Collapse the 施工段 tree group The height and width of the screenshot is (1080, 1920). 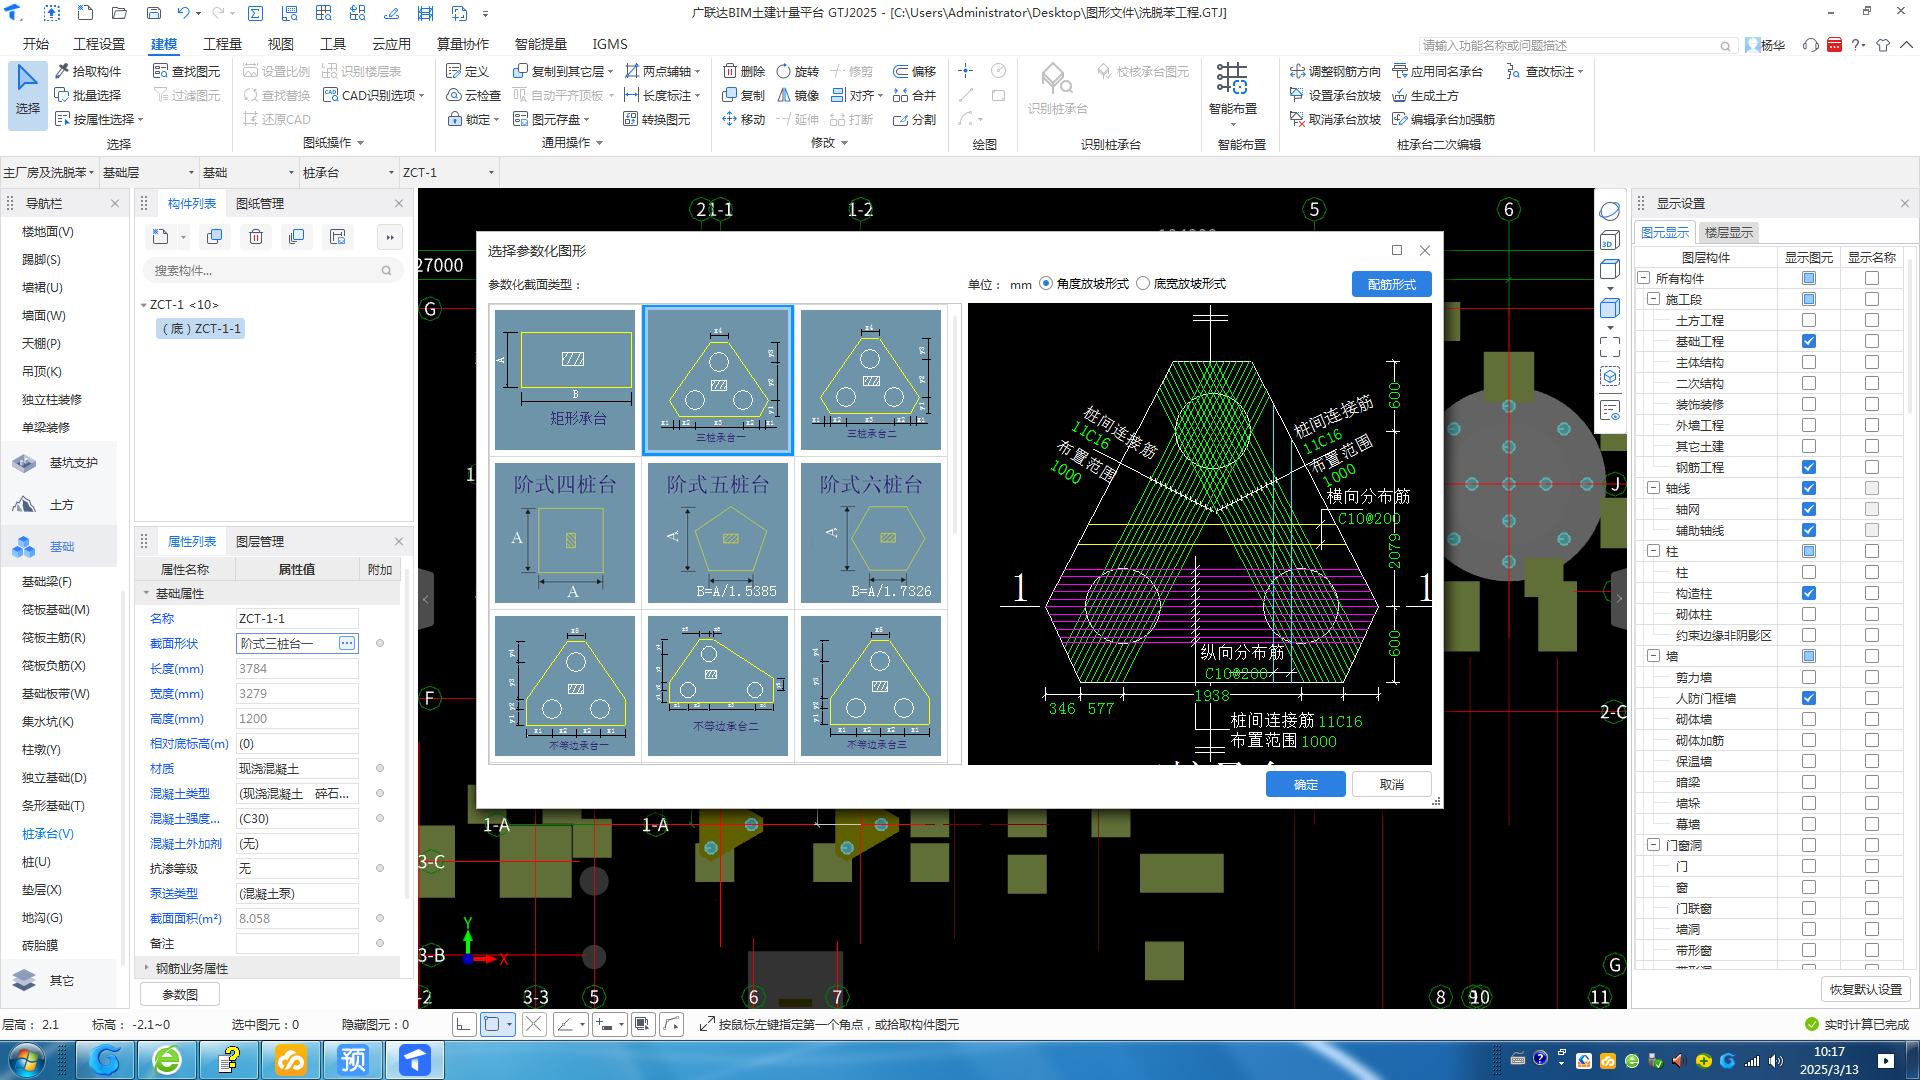tap(1654, 299)
